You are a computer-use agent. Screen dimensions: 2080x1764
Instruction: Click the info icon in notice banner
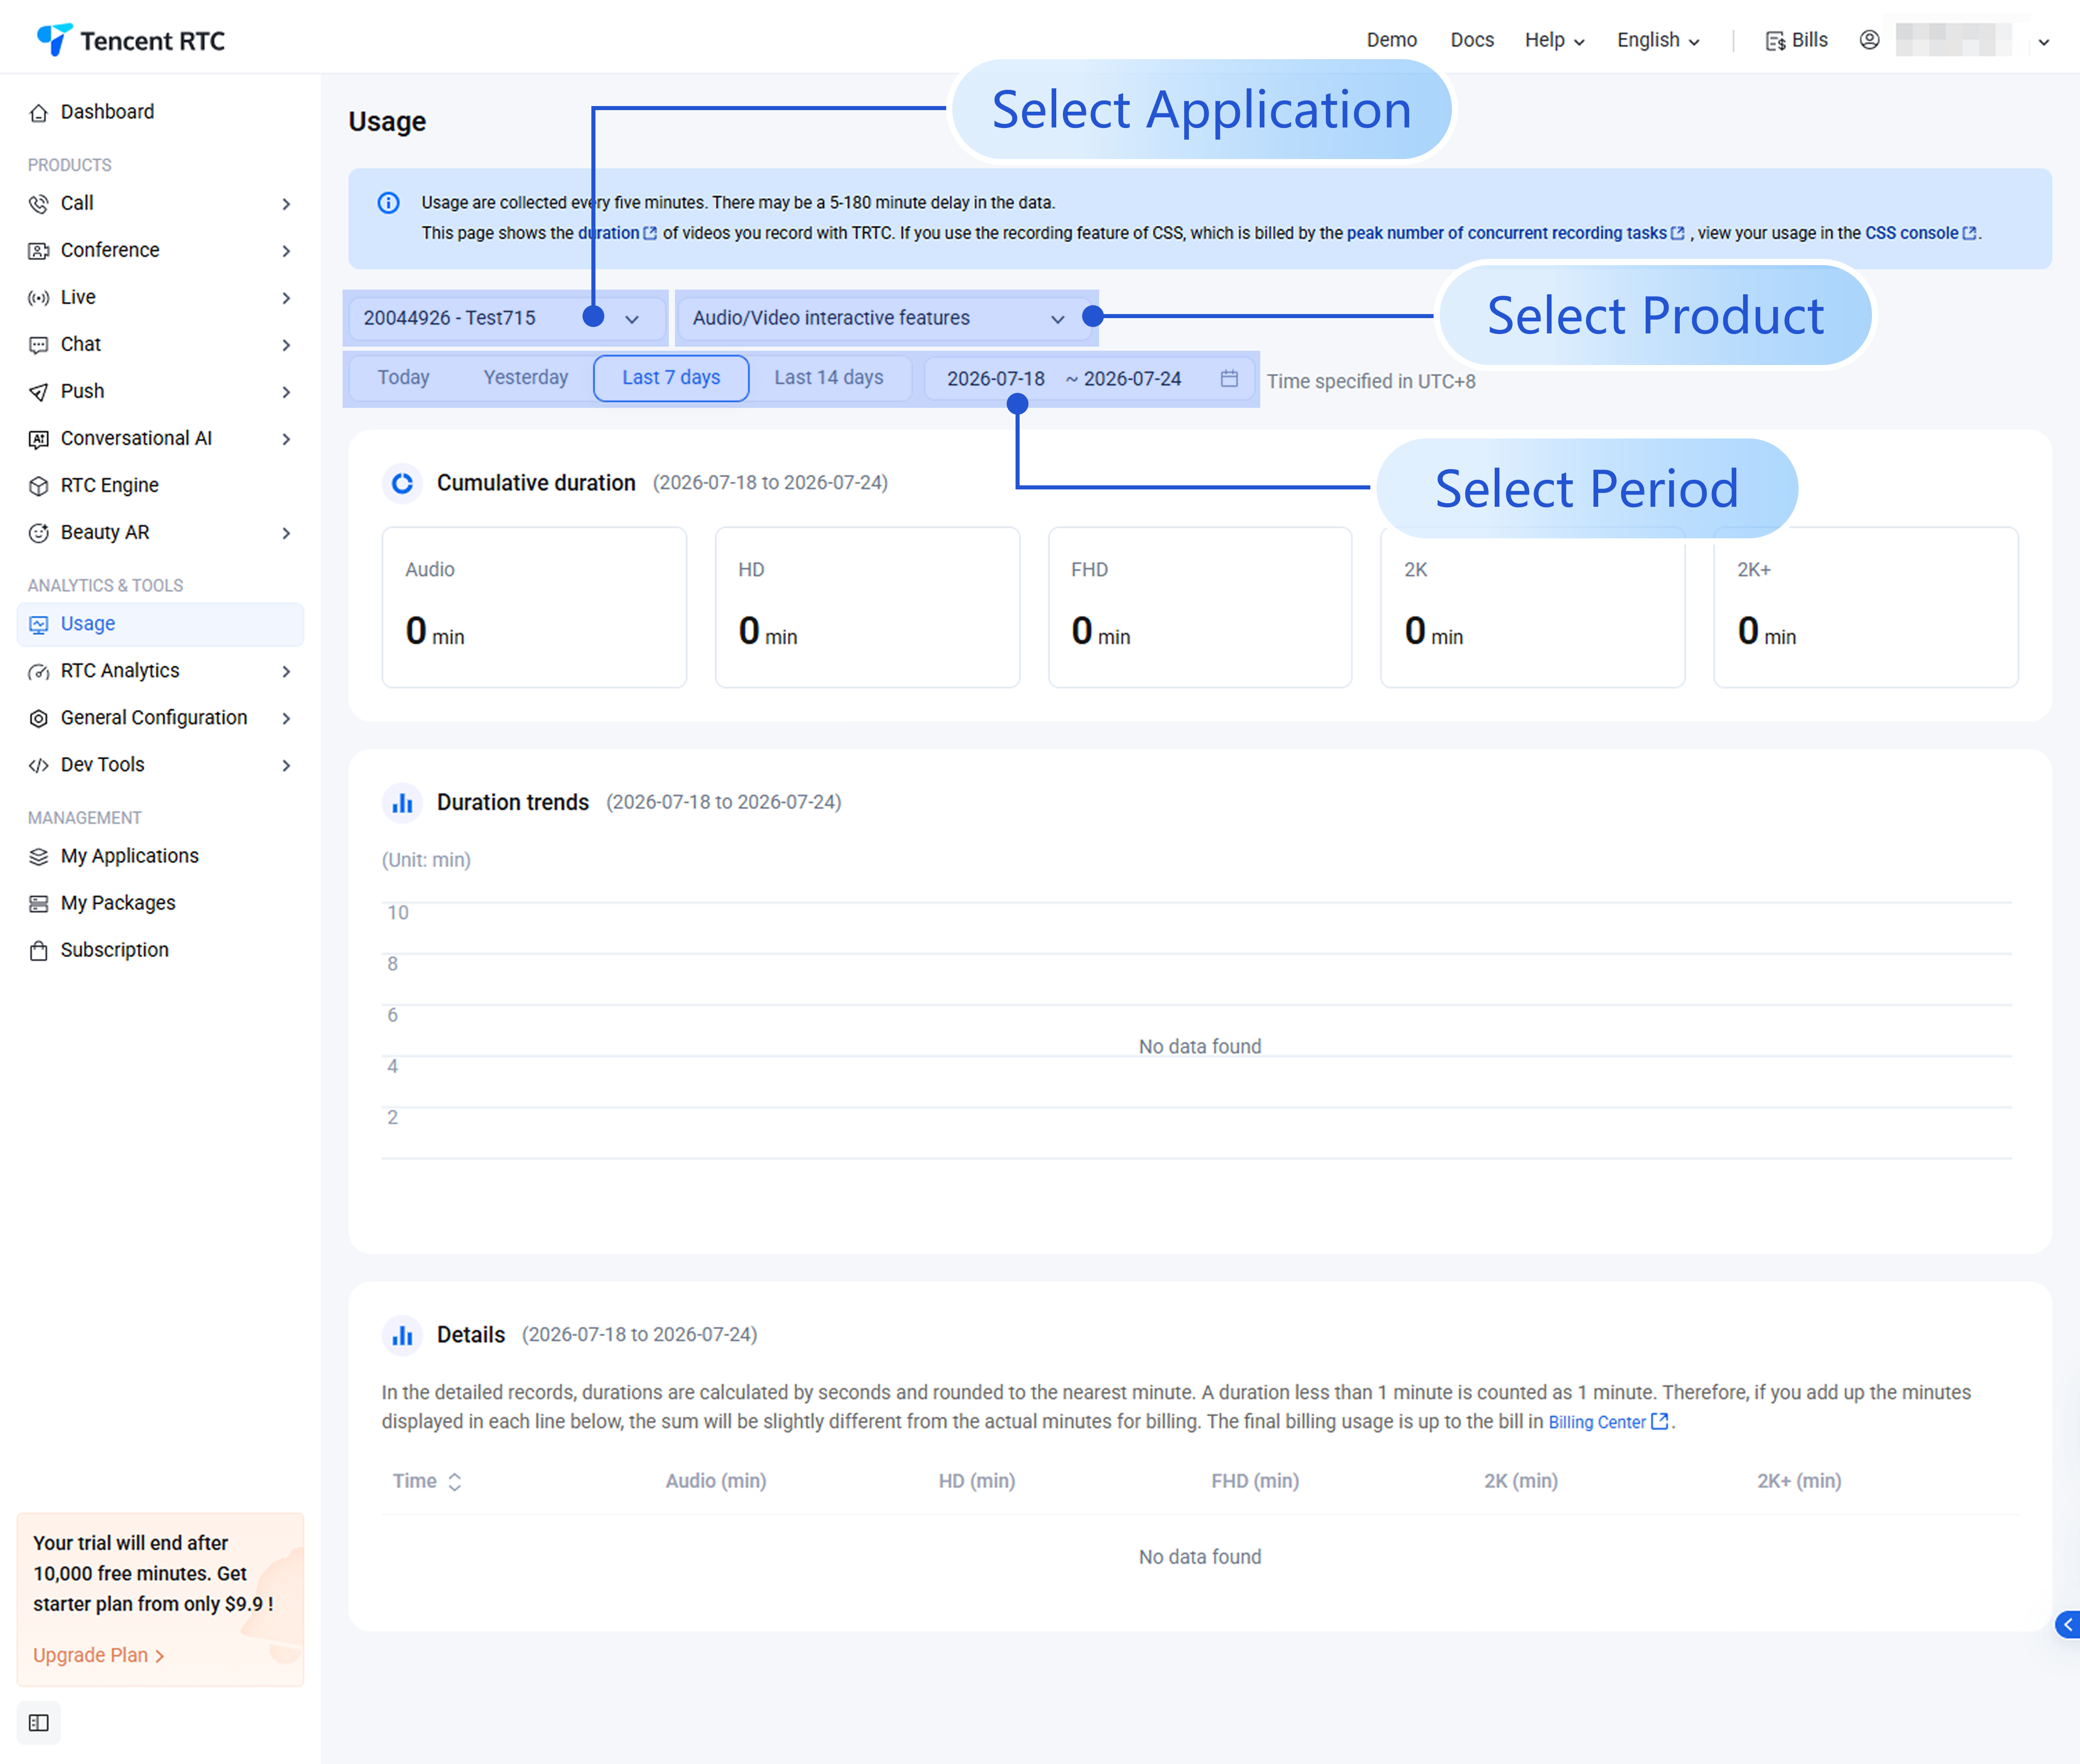(389, 203)
